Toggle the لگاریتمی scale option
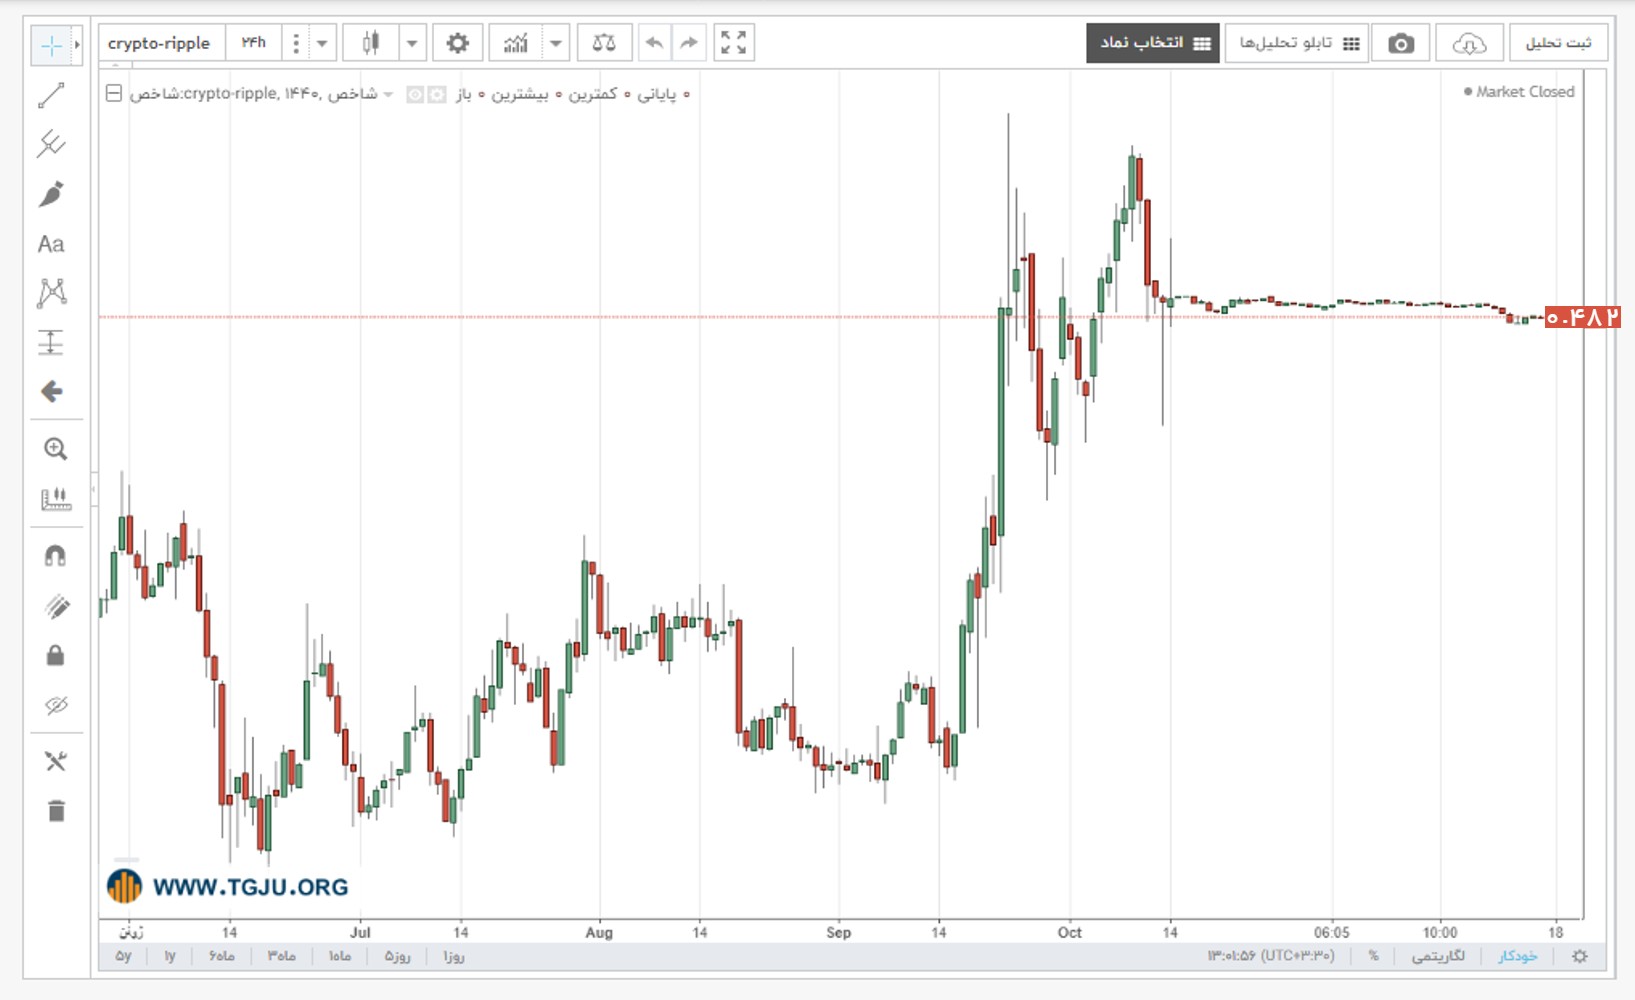Image resolution: width=1635 pixels, height=1000 pixels. [x=1438, y=956]
